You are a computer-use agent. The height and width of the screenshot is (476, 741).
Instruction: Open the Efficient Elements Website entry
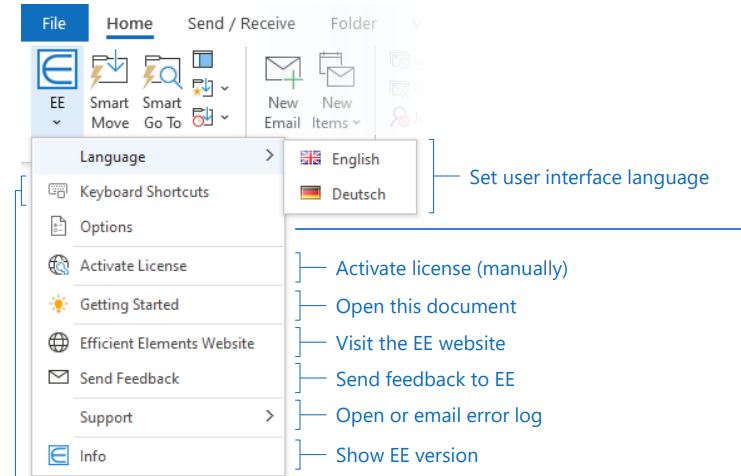click(167, 343)
